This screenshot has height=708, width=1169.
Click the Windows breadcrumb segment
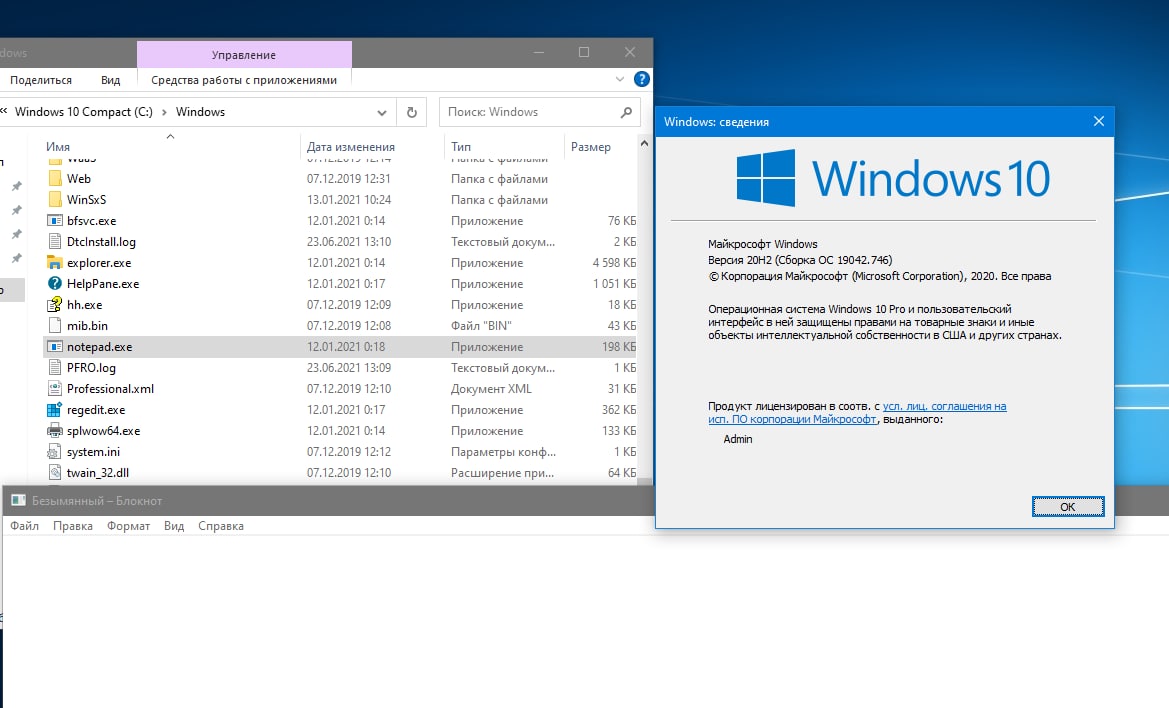point(201,112)
